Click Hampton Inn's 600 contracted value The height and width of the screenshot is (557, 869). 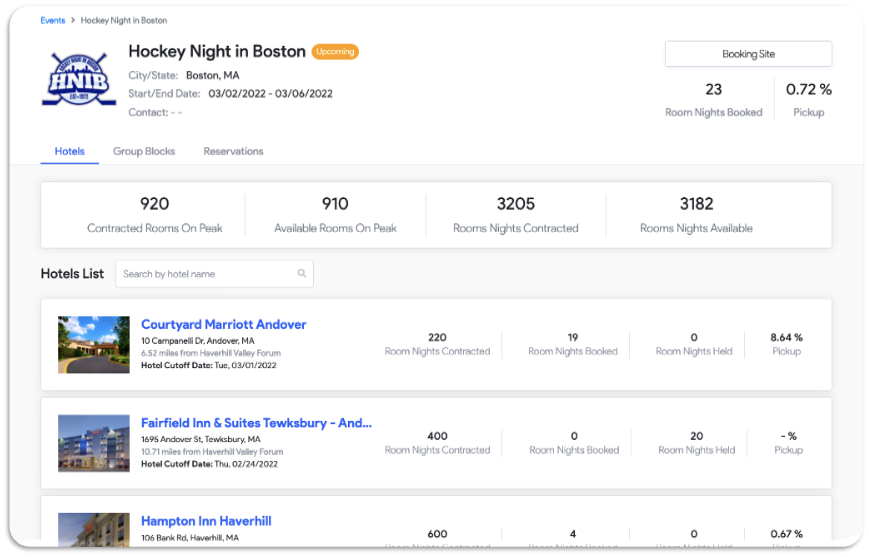click(x=437, y=534)
